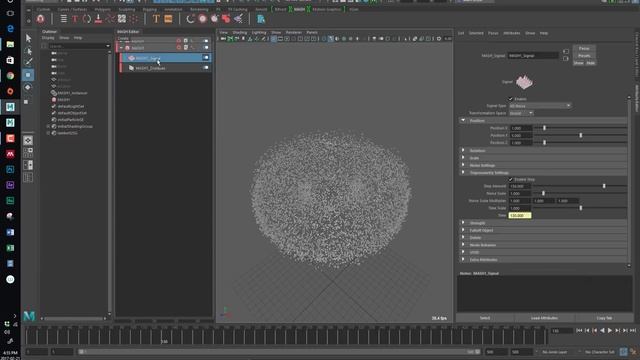Click the Presets button

point(584,56)
